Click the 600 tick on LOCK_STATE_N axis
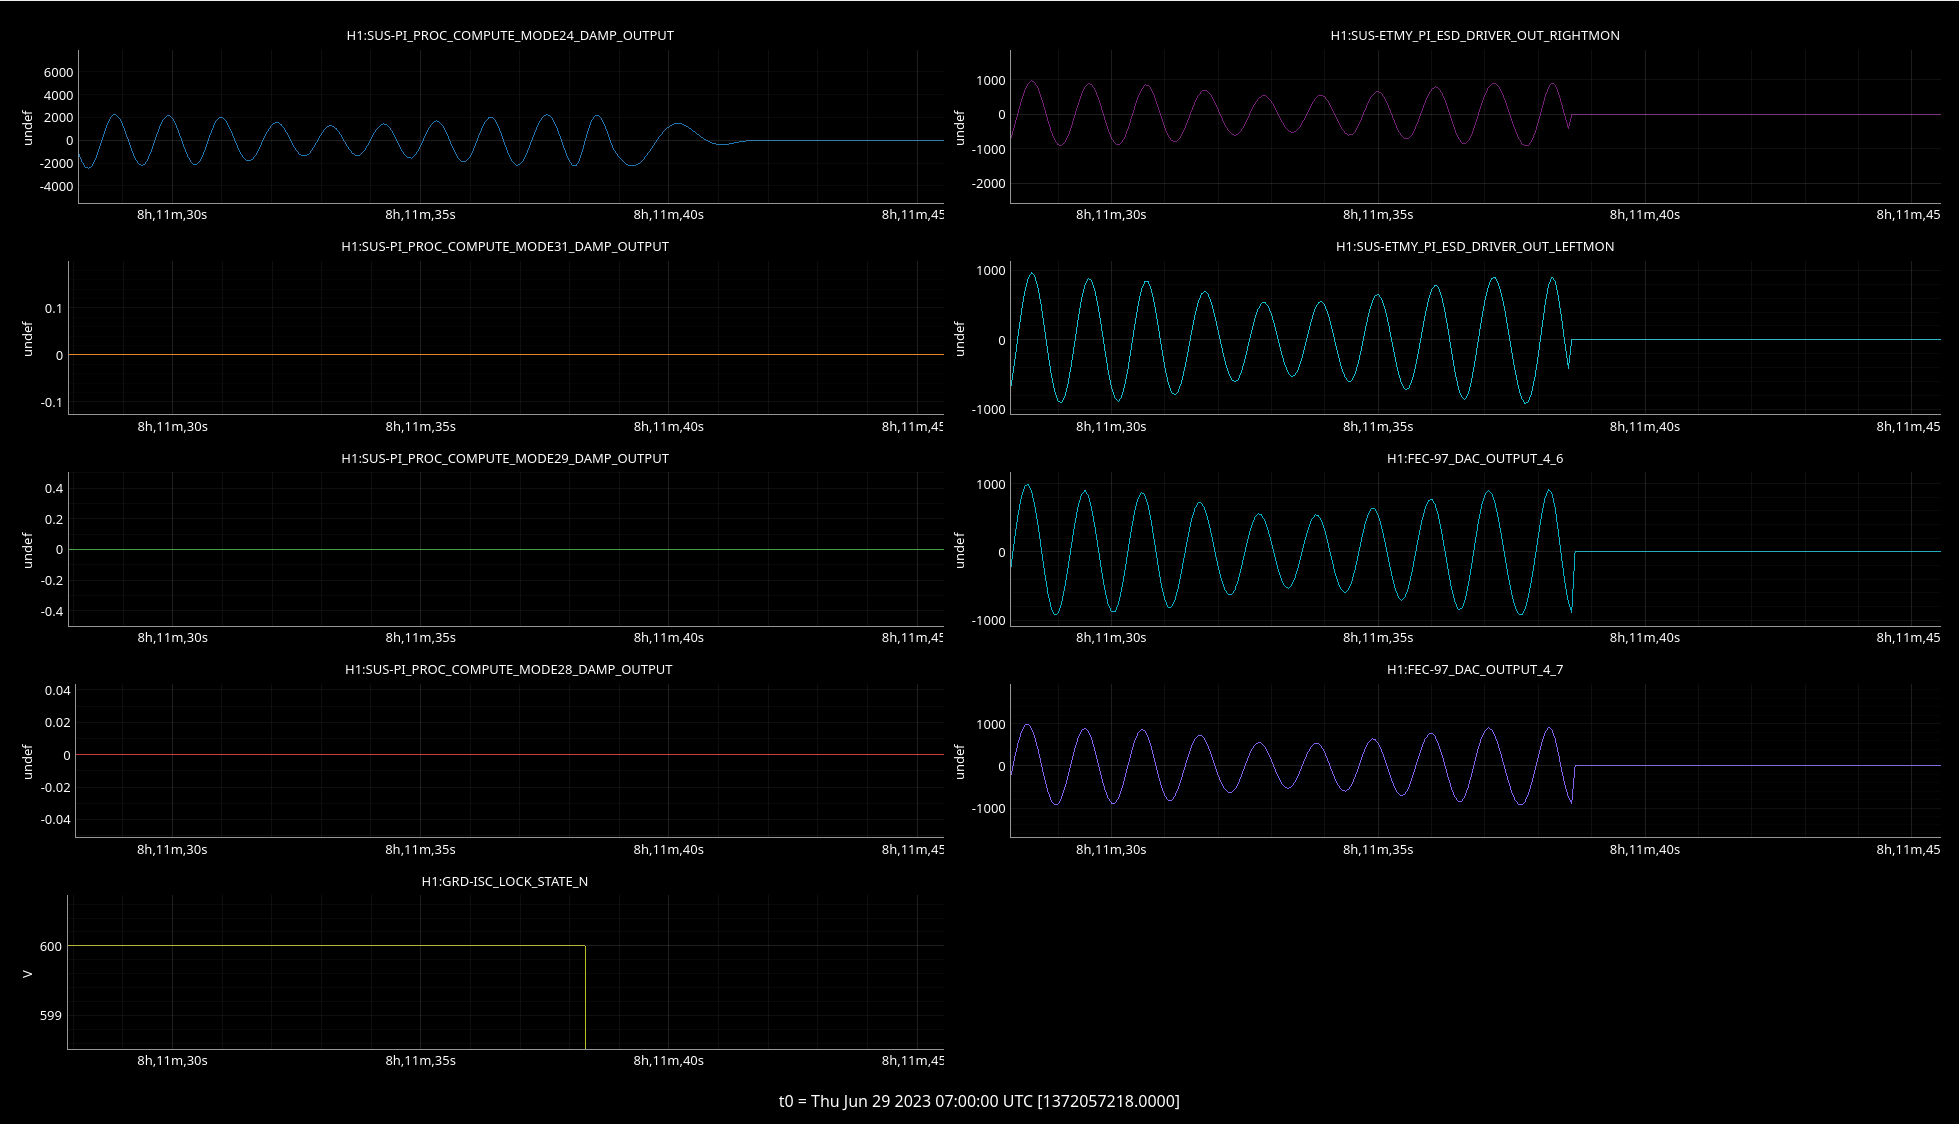Viewport: 1959px width, 1124px height. (51, 946)
